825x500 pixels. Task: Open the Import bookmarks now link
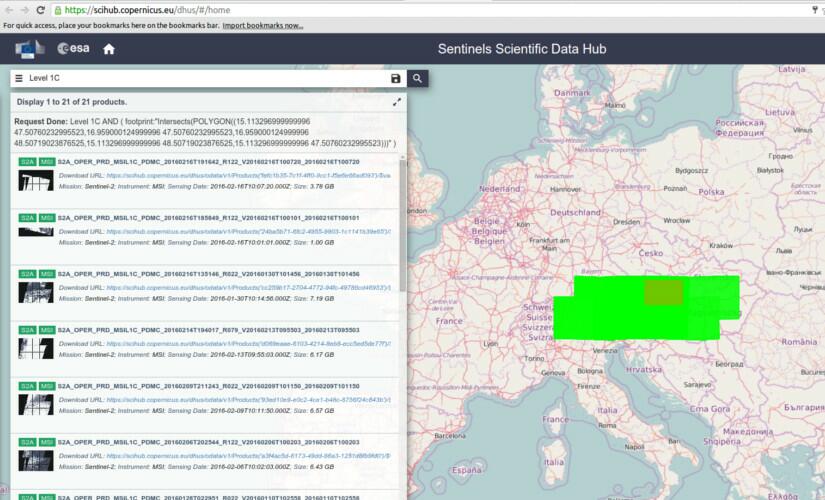pos(263,25)
